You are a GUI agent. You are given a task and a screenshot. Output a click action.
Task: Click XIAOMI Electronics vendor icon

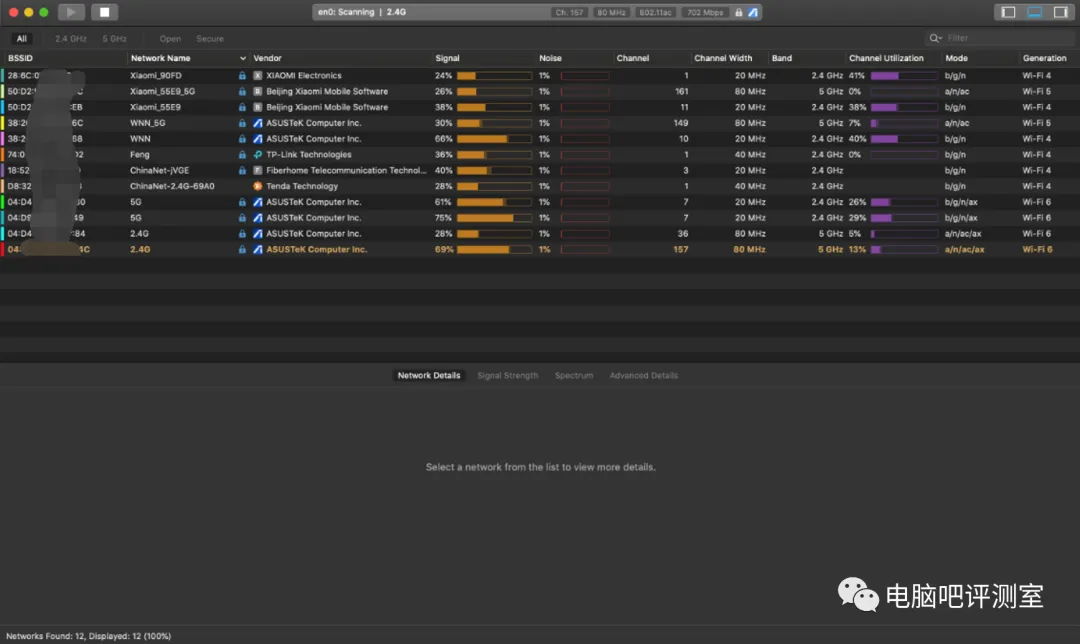point(258,76)
